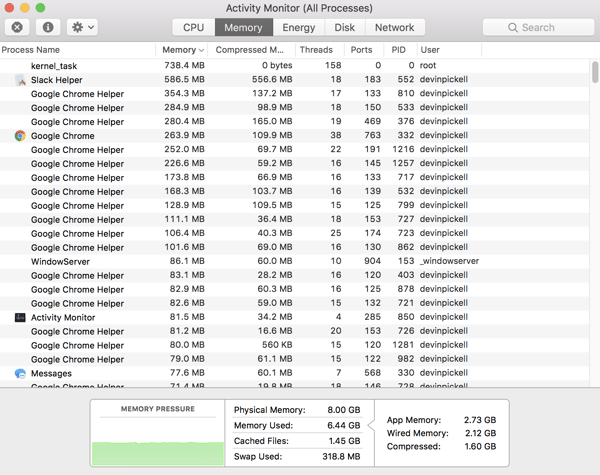Click the vertical scrollbar thumb
The height and width of the screenshot is (475, 600).
[595, 72]
